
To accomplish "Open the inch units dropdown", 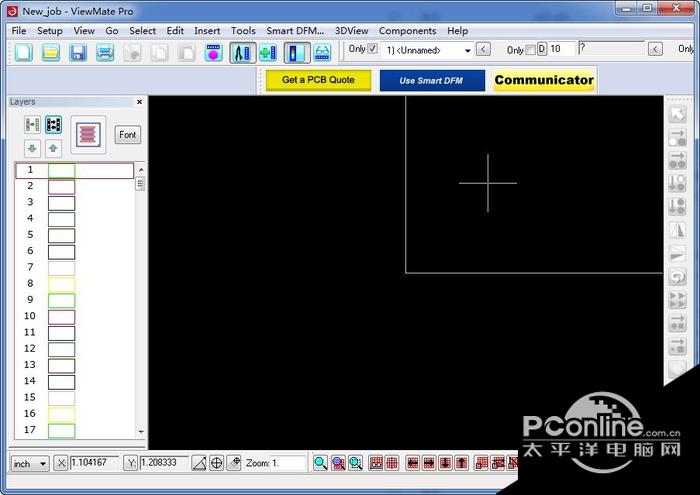I will pyautogui.click(x=30, y=464).
